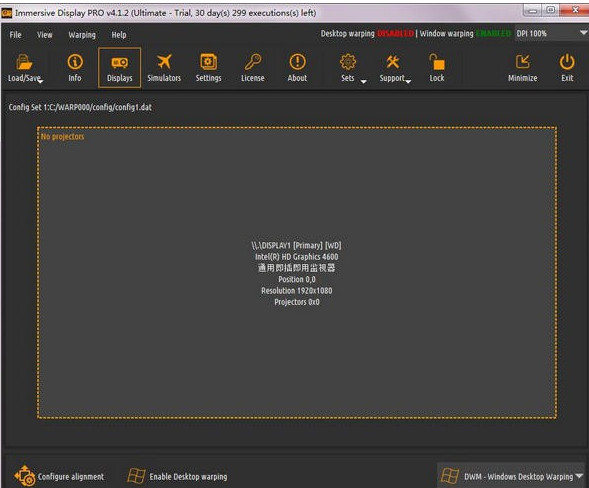Click the Configure alignment icon

tap(25, 476)
